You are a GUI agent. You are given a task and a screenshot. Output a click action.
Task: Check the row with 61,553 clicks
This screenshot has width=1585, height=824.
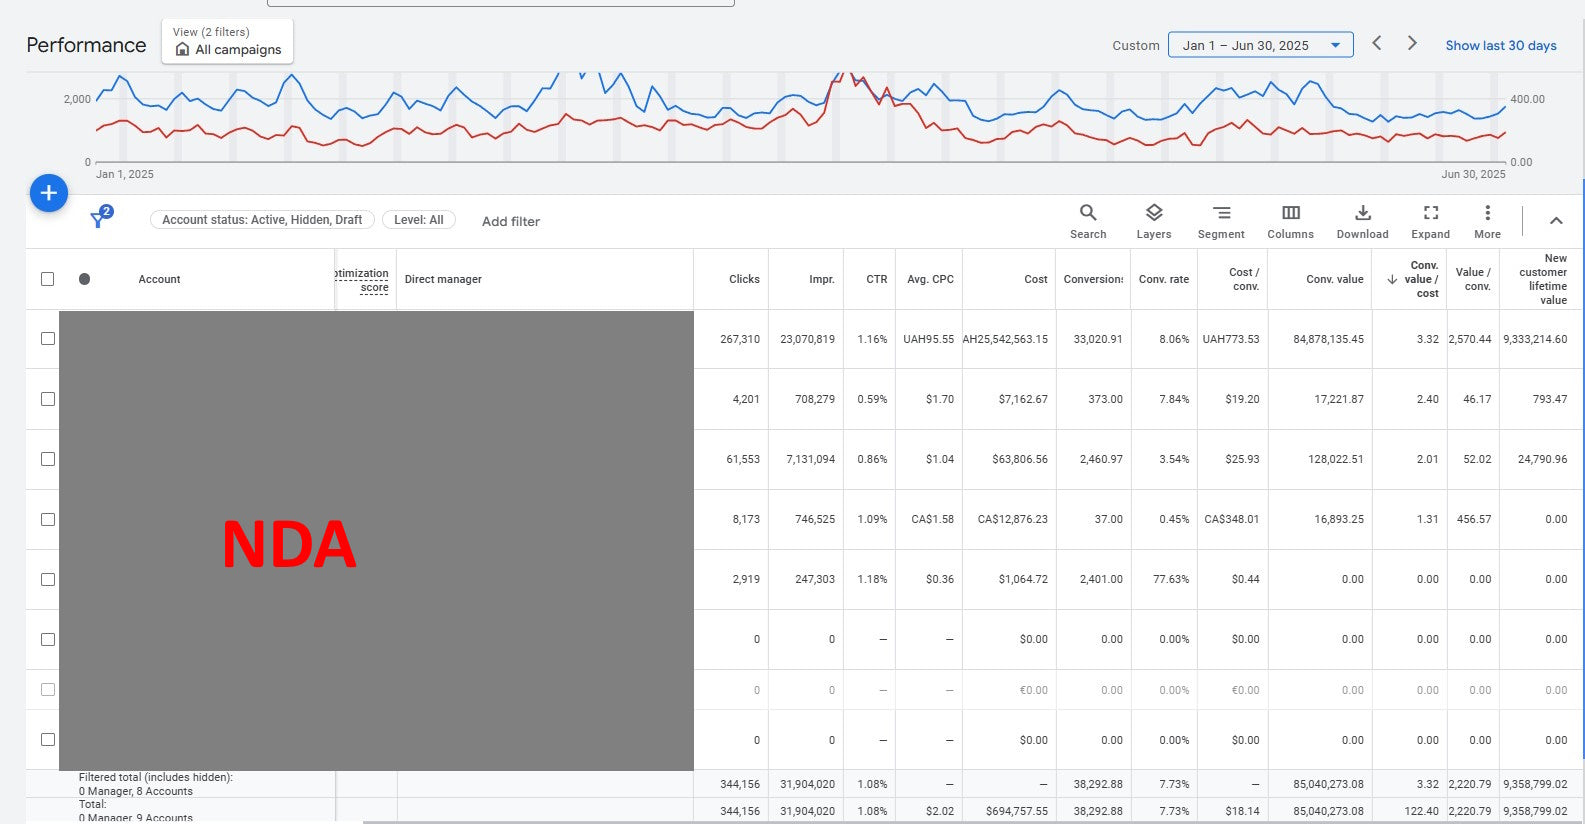pos(47,459)
